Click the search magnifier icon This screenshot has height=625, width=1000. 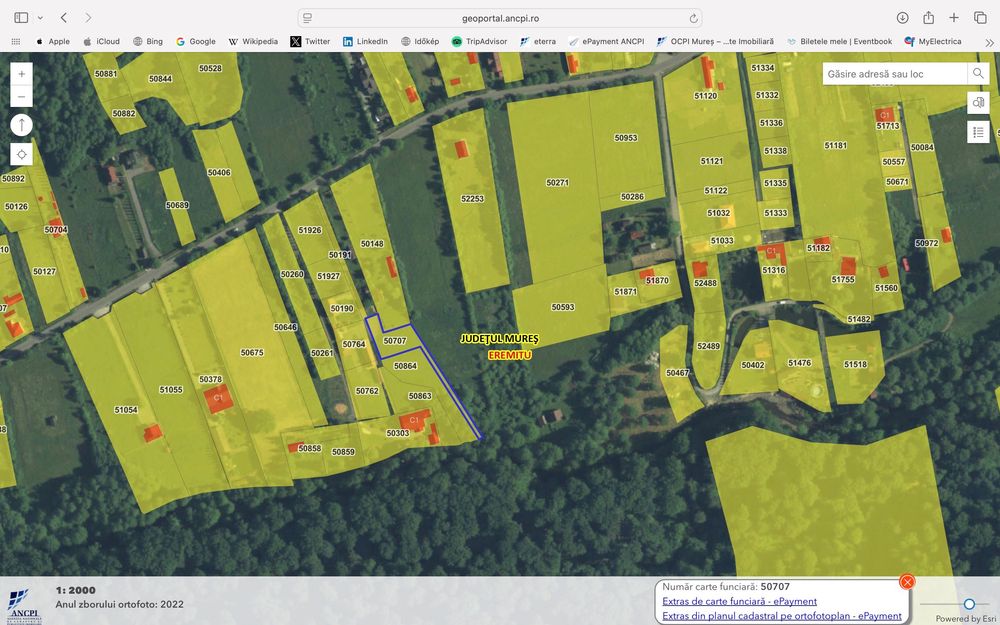coord(978,73)
